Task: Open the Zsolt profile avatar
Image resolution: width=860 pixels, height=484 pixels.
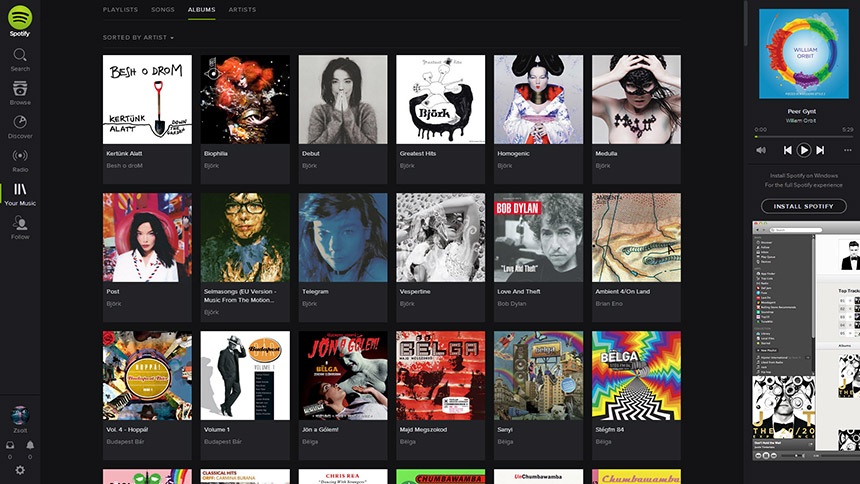Action: (x=20, y=415)
